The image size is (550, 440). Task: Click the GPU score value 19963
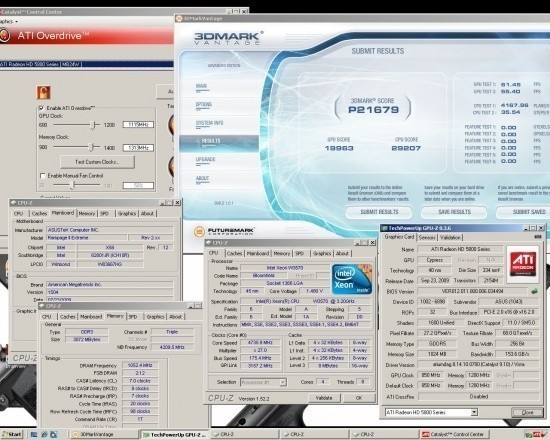[339, 148]
